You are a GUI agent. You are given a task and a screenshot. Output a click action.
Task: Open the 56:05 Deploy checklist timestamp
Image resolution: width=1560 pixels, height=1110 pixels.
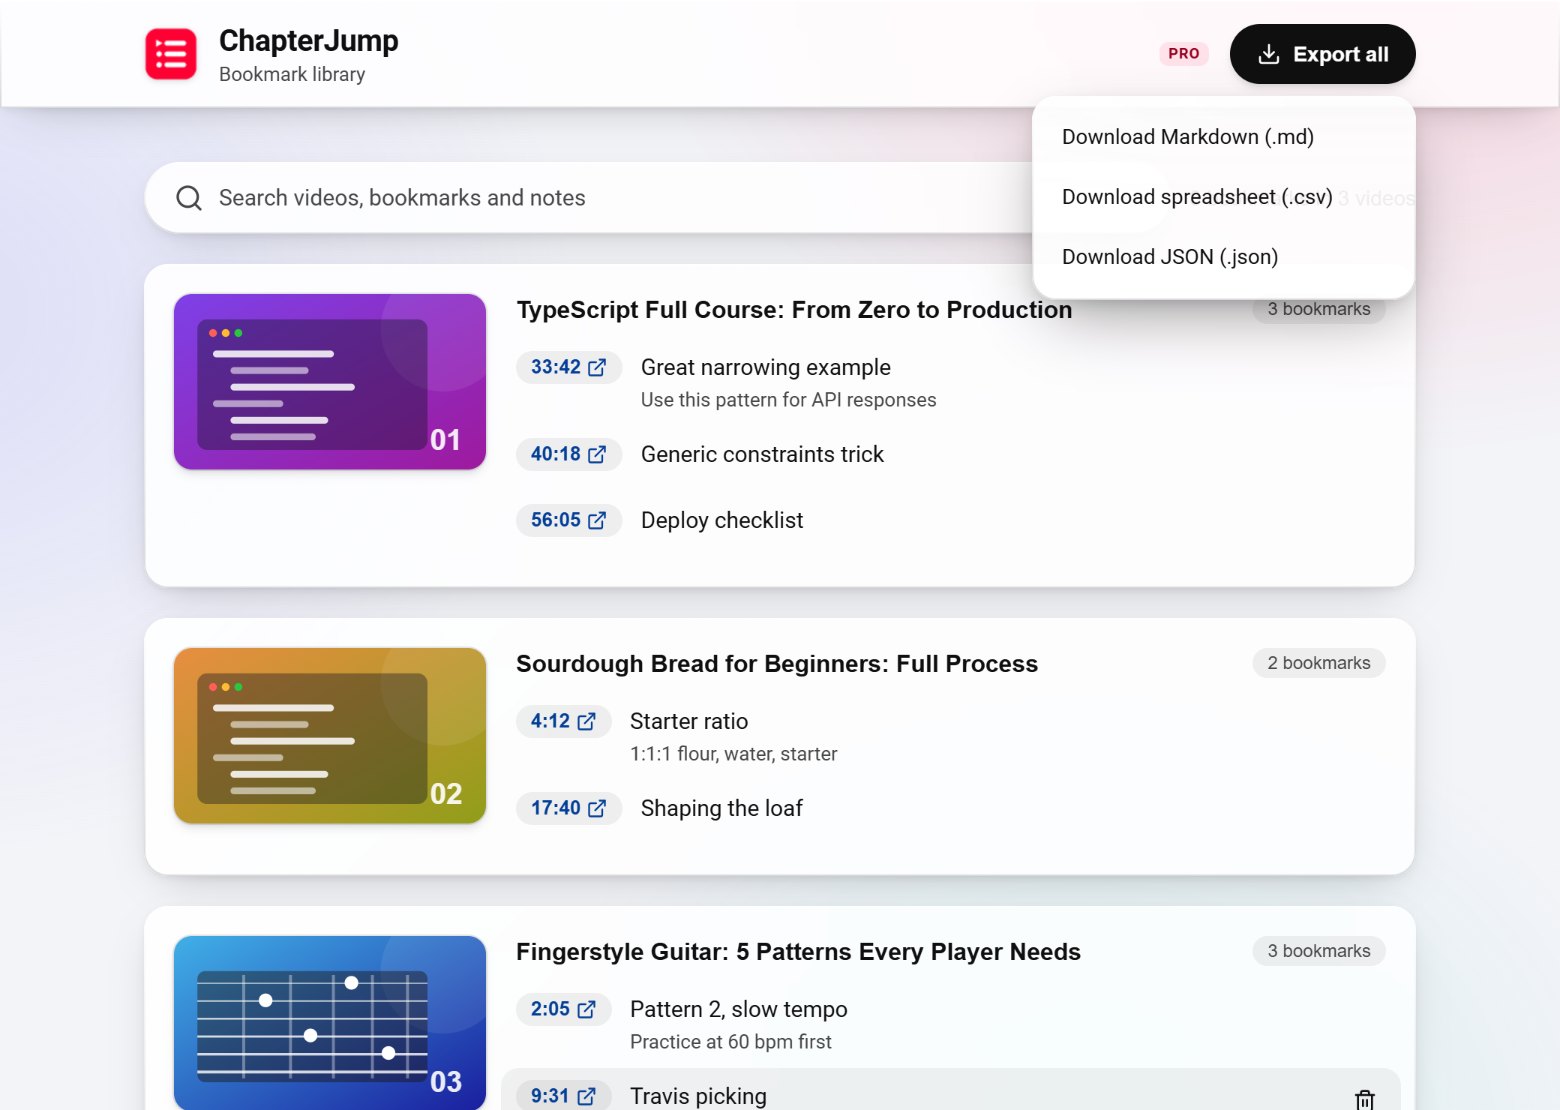[x=568, y=520]
